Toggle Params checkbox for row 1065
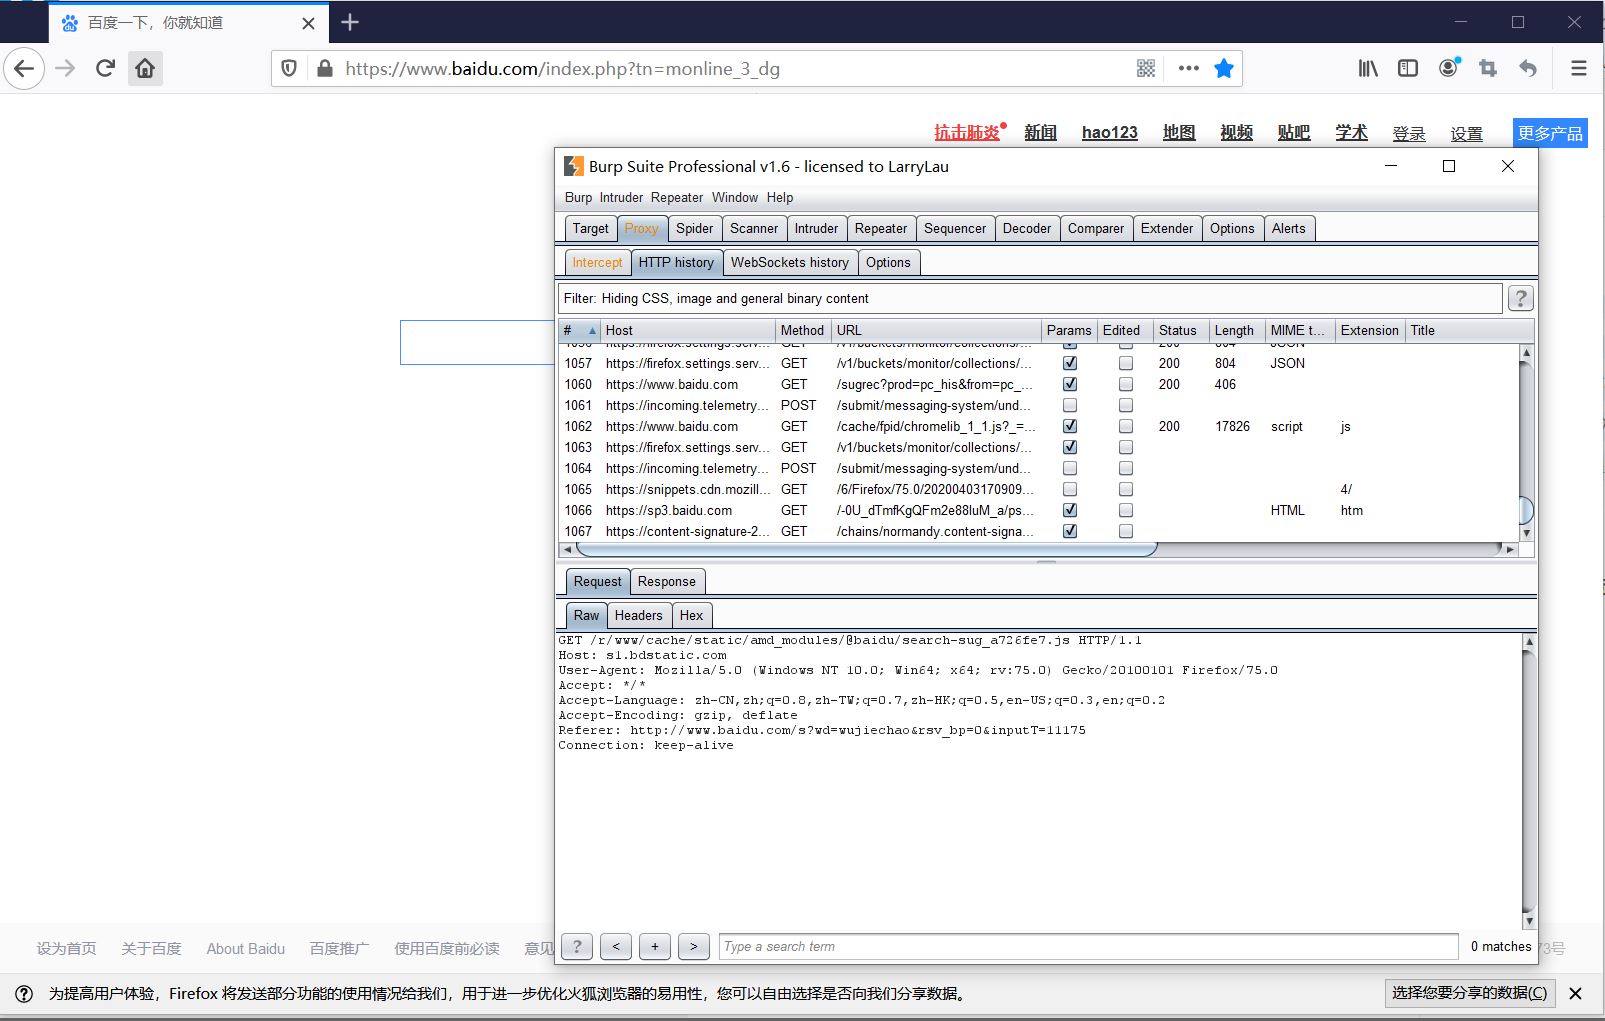1605x1021 pixels. click(1070, 489)
